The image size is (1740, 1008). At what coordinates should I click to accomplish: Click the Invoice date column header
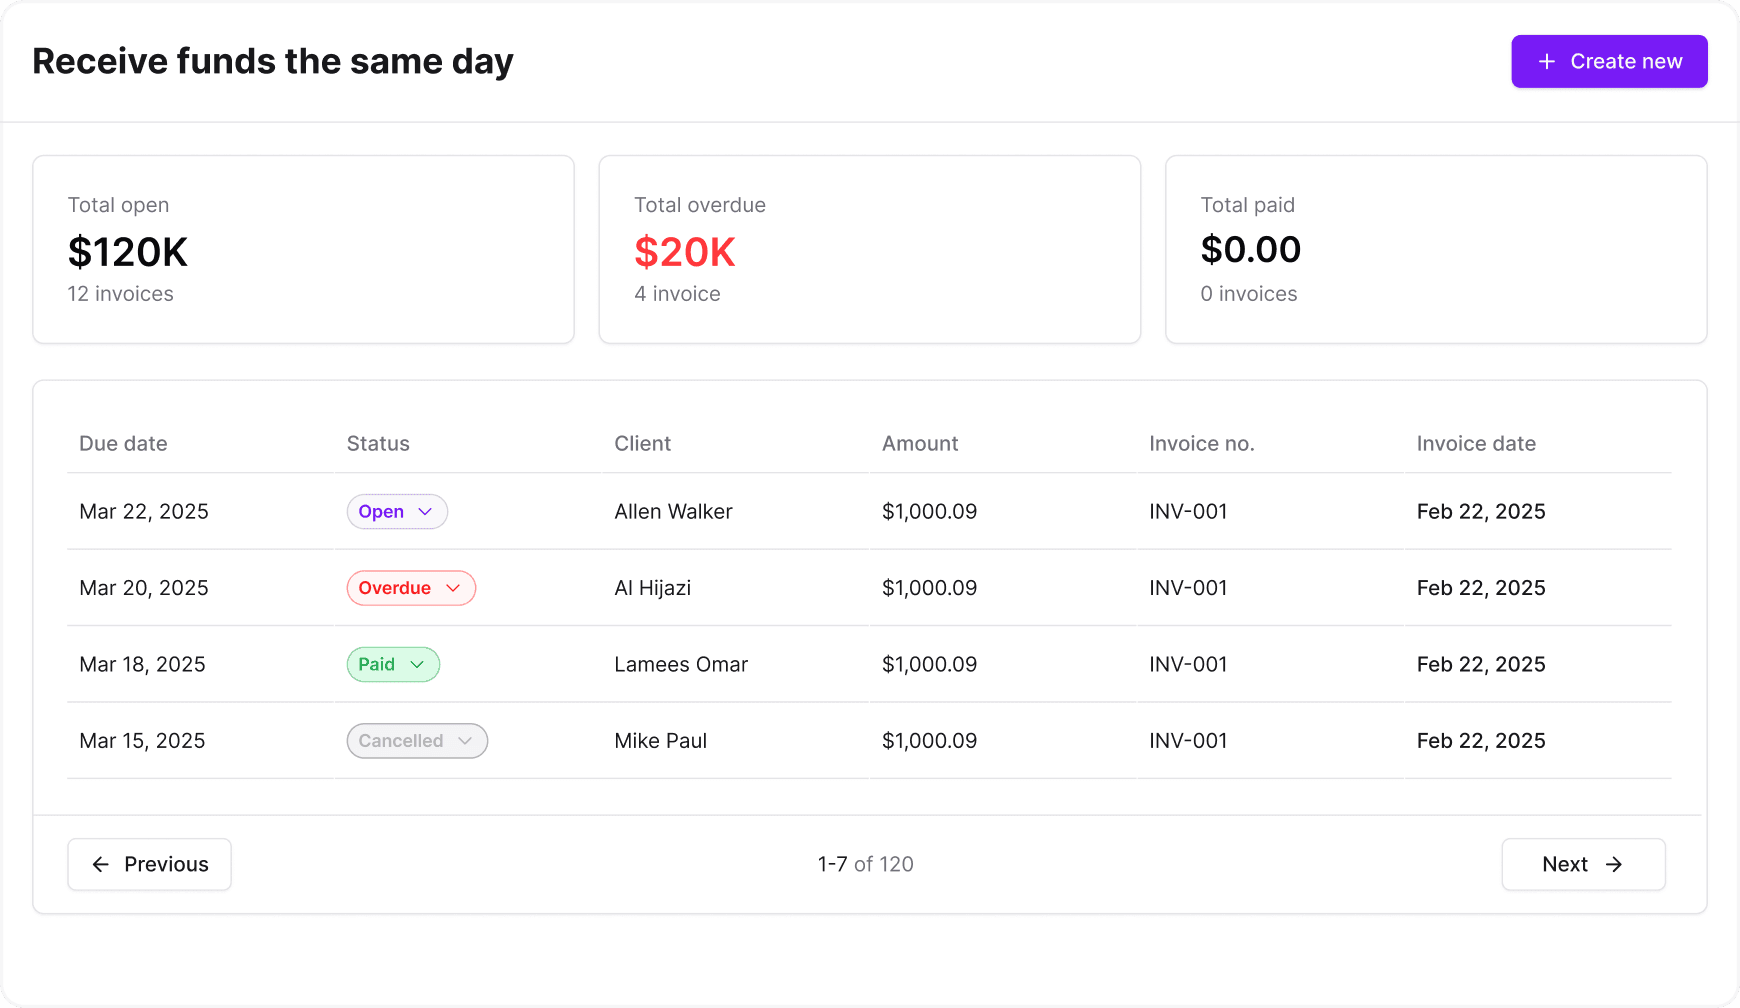click(1476, 444)
